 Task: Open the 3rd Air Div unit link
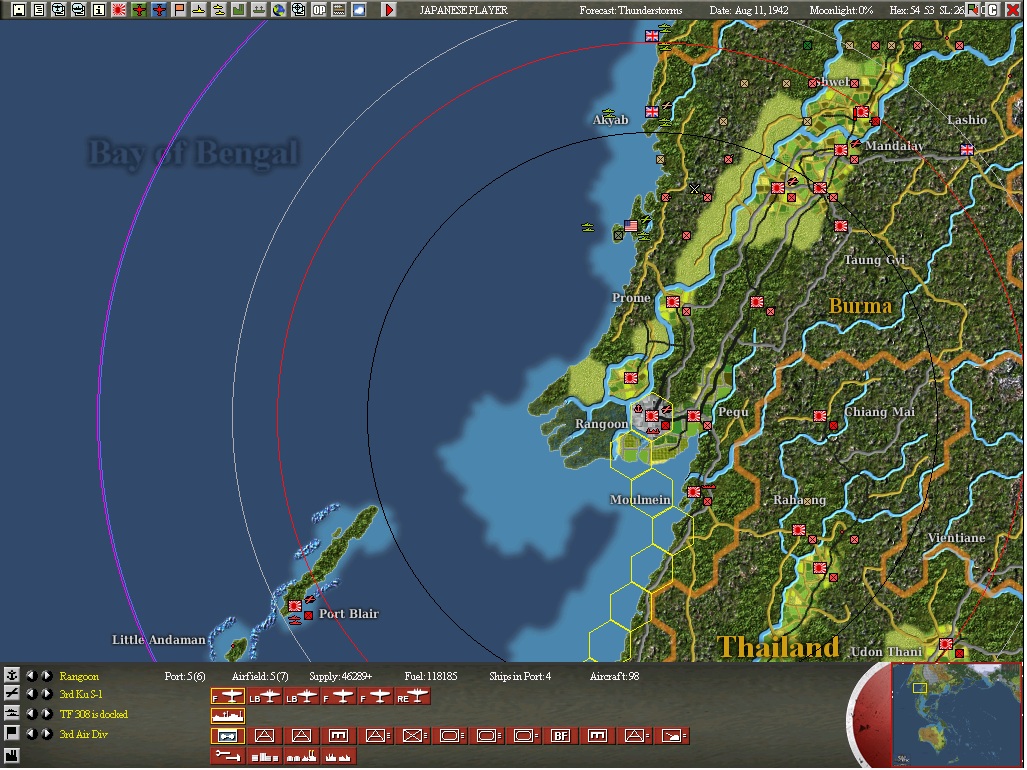point(83,735)
